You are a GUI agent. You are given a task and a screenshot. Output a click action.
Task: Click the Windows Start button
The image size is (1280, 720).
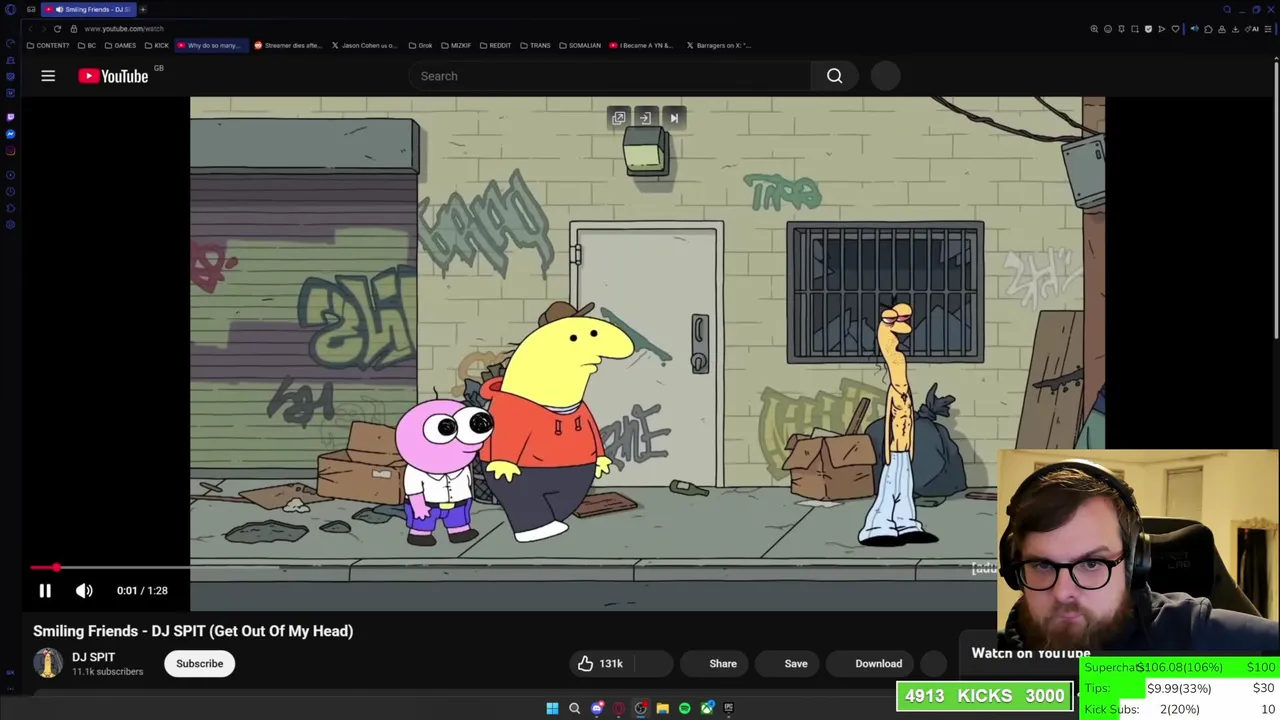pyautogui.click(x=552, y=708)
